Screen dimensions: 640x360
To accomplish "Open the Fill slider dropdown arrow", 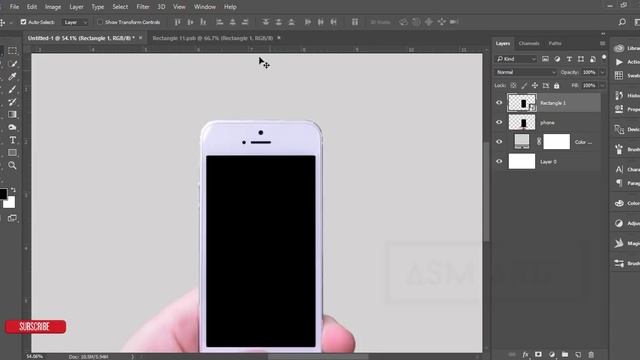I will 602,86.
